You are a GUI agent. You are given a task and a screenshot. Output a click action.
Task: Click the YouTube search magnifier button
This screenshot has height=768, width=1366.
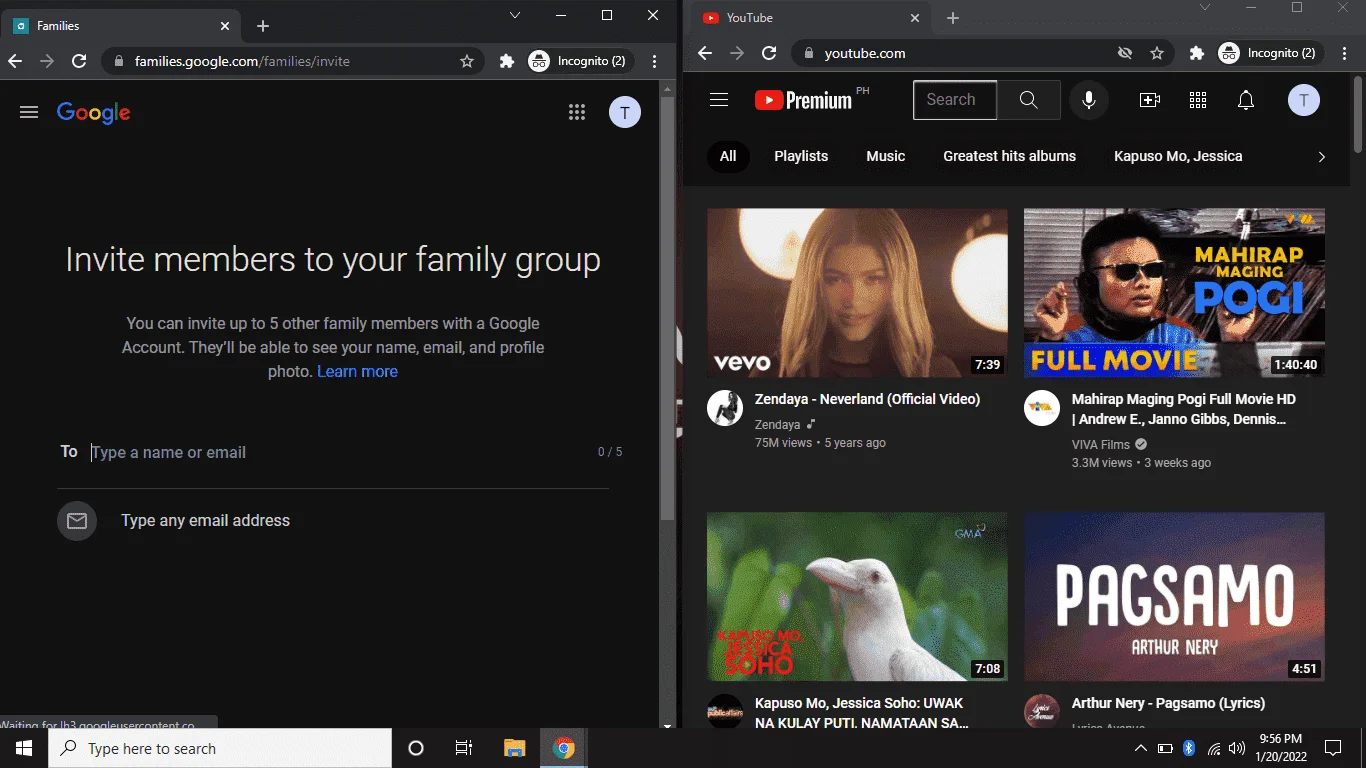click(x=1028, y=100)
